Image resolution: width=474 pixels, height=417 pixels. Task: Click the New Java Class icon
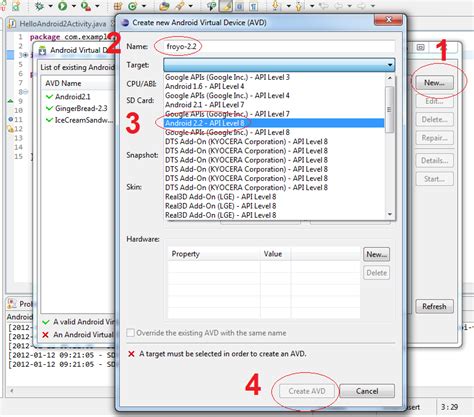(132, 6)
